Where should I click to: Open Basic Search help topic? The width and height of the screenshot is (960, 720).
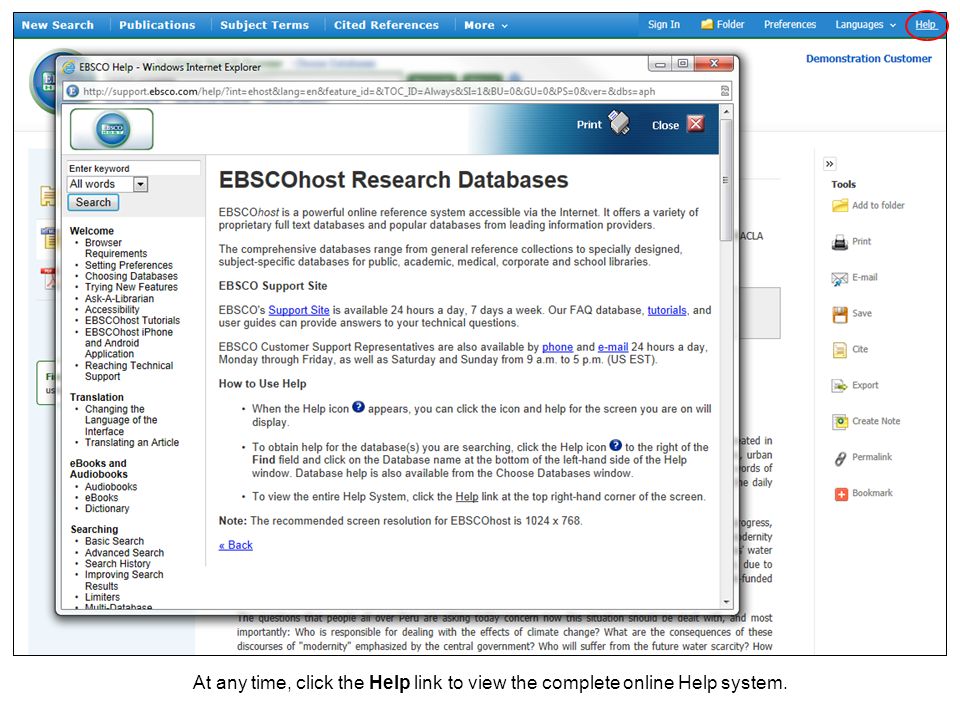114,541
